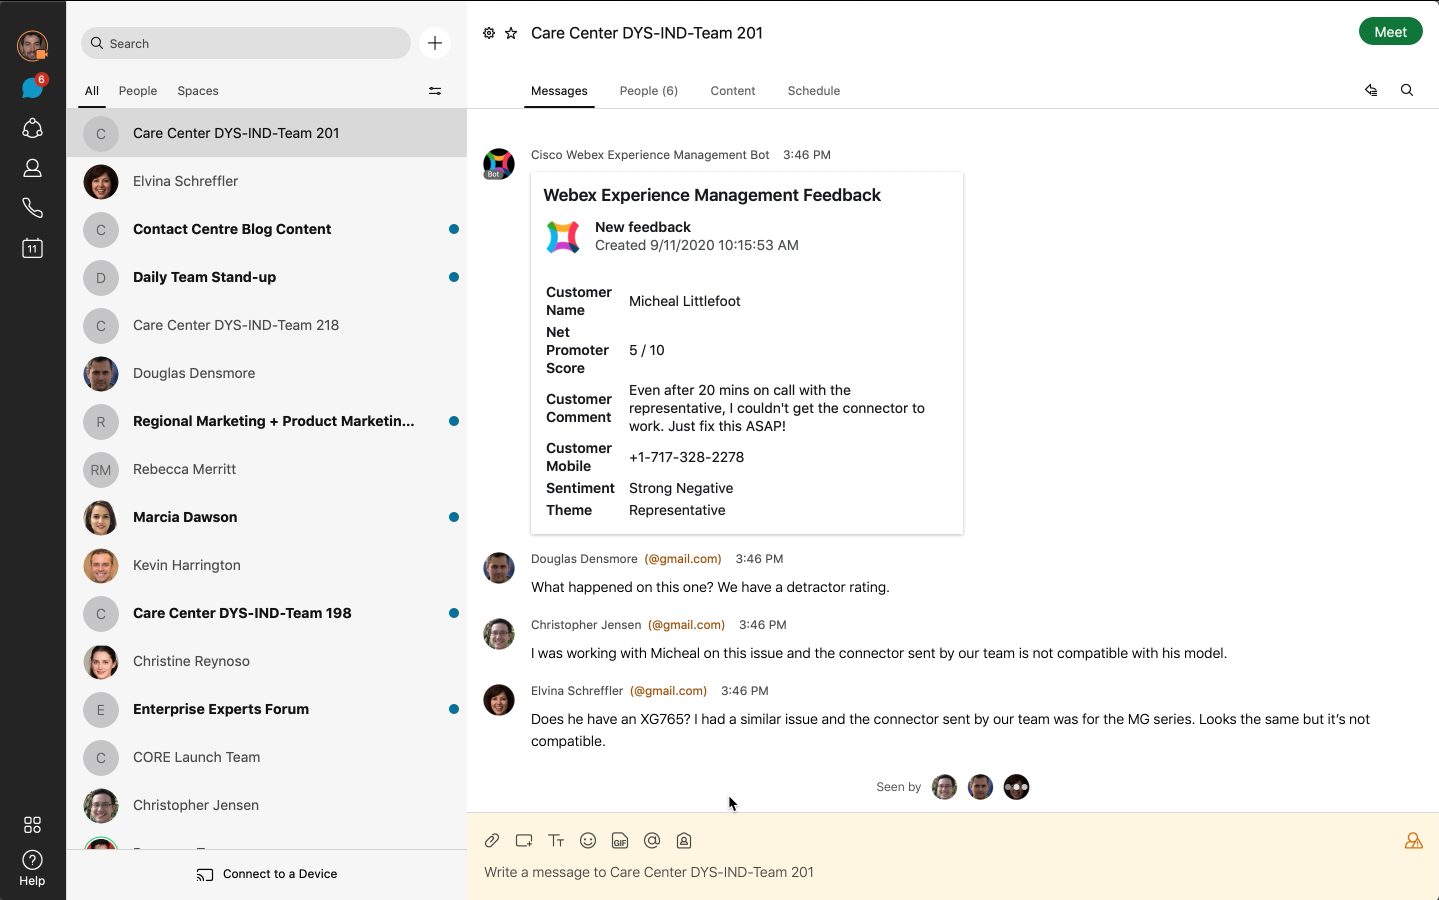This screenshot has height=900, width=1439.
Task: Open the Help icon
Action: [x=32, y=867]
